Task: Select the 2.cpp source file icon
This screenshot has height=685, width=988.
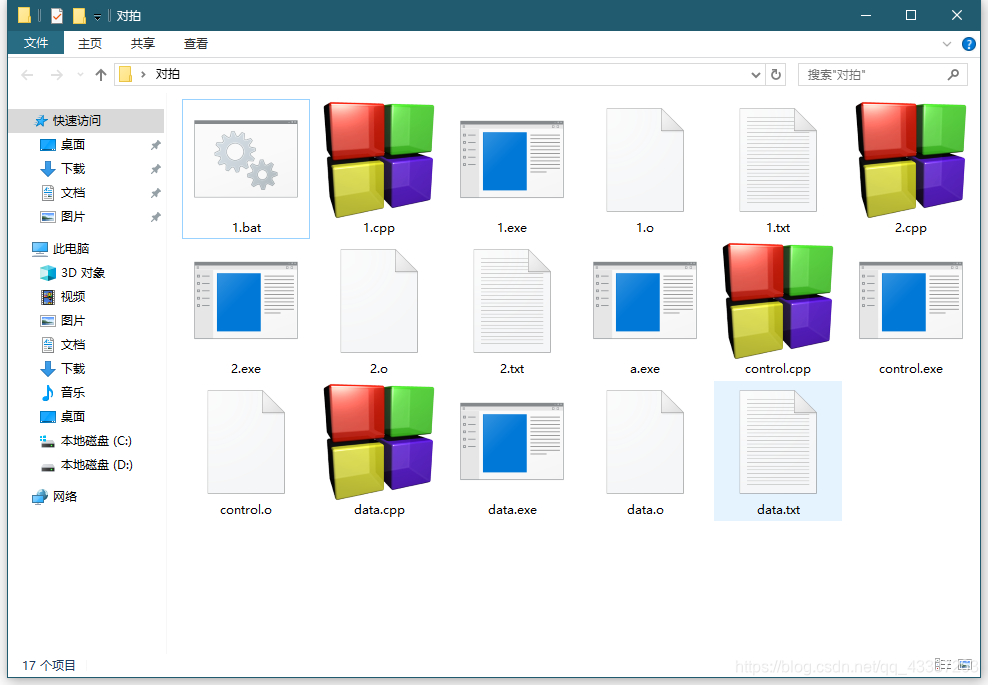Action: click(x=910, y=159)
